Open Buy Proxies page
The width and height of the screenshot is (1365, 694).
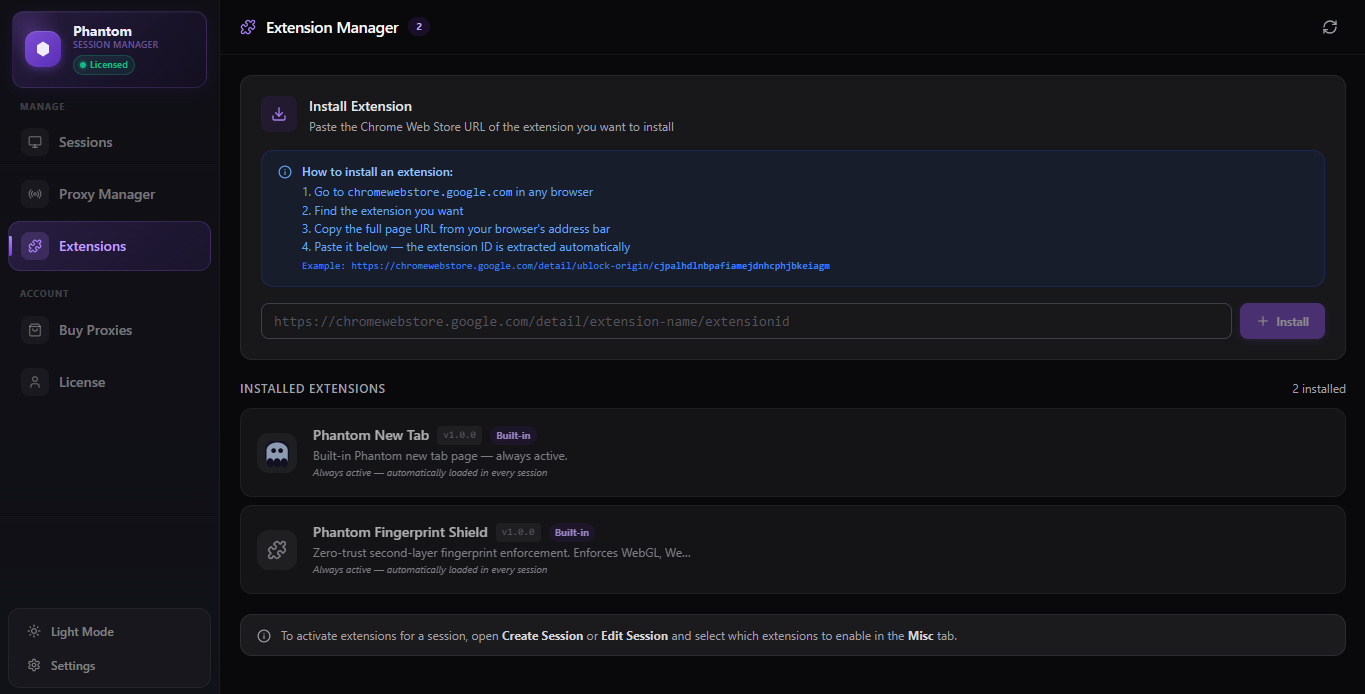point(110,330)
